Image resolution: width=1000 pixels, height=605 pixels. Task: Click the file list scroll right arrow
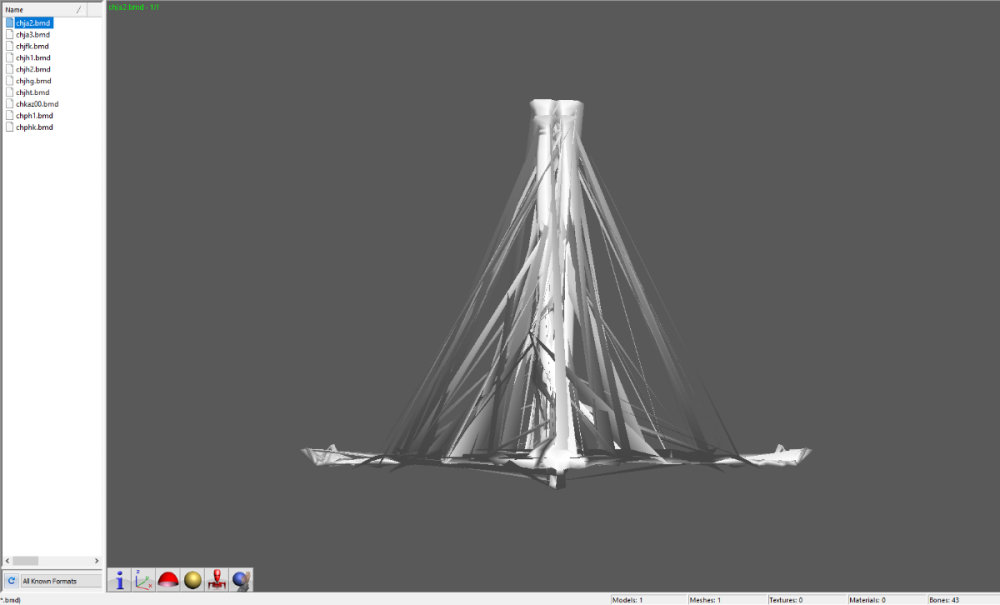tap(97, 561)
